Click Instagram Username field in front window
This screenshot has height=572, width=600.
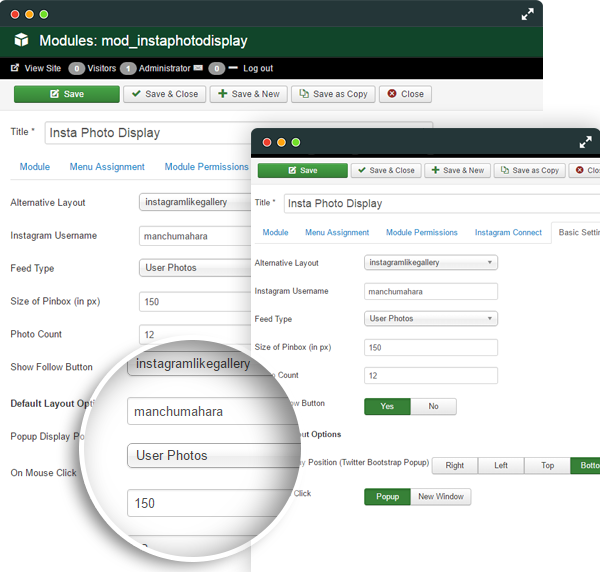(431, 292)
